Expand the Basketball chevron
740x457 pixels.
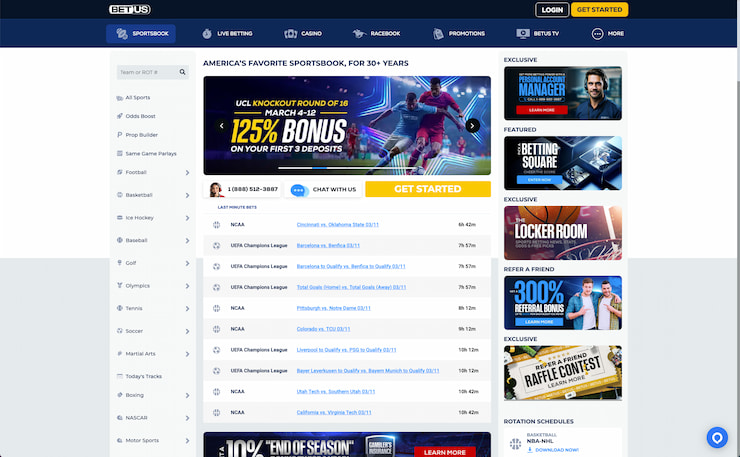(187, 195)
